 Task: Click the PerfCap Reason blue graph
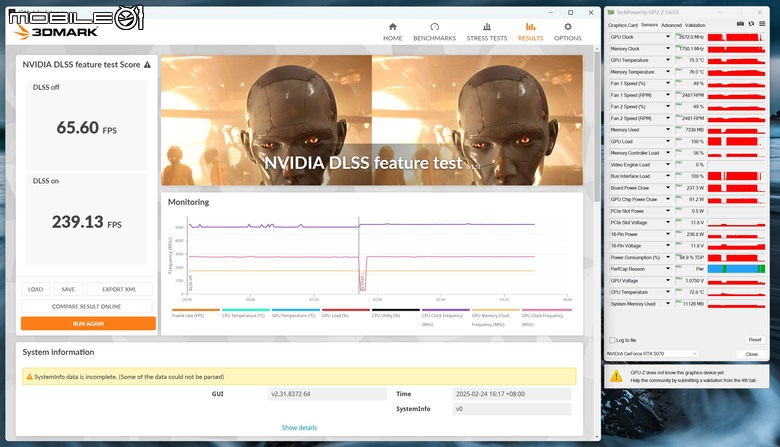click(736, 269)
